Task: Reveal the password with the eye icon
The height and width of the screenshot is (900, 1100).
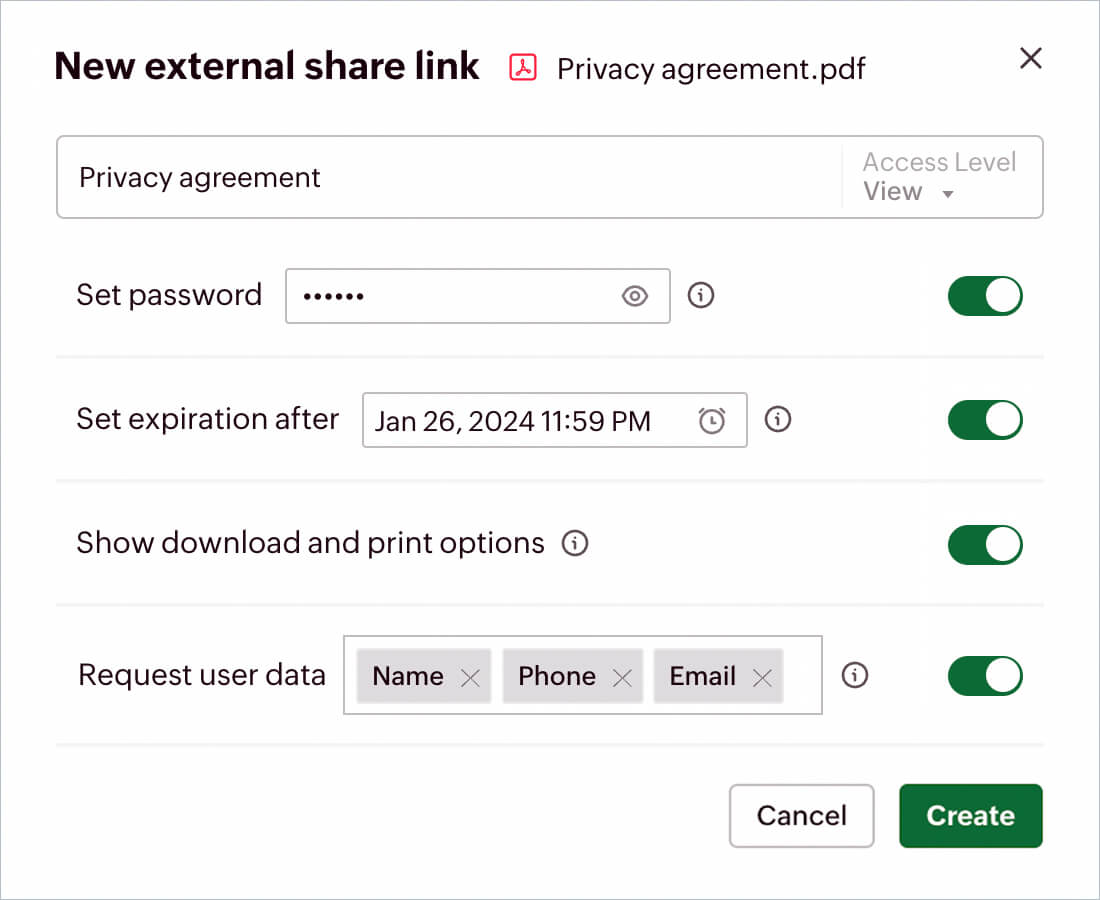Action: click(635, 296)
